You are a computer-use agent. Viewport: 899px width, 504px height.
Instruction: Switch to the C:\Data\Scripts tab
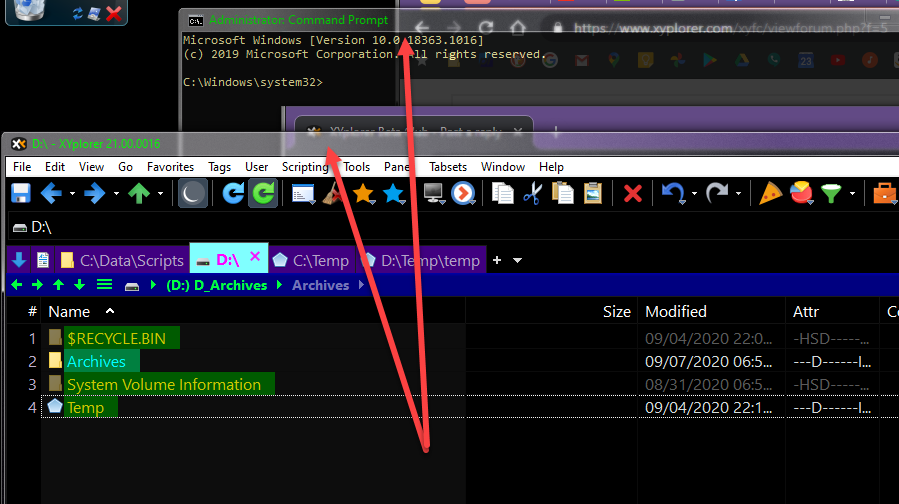[122, 260]
